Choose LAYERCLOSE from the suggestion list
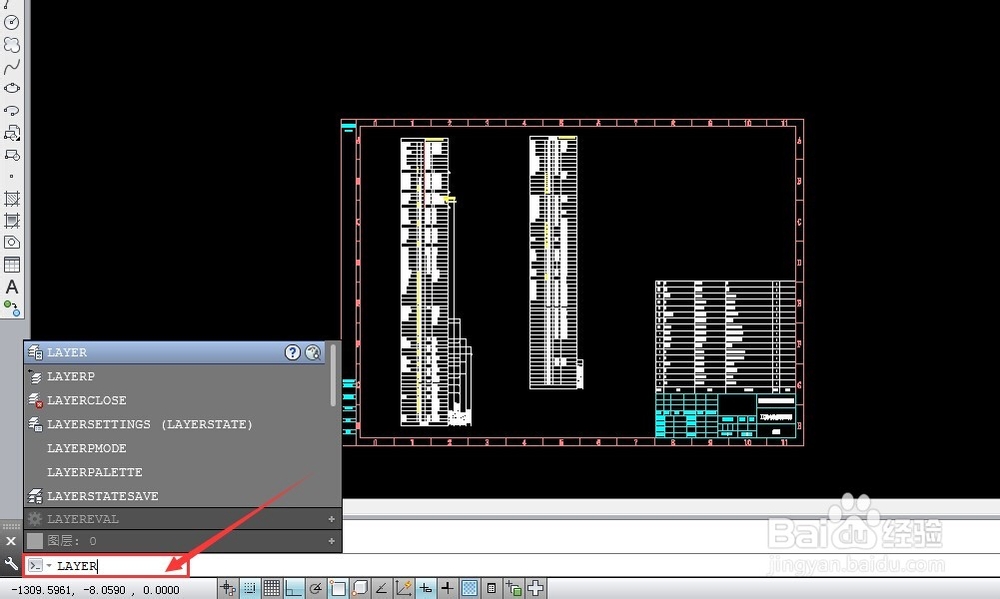Screen dimensions: 1000x599 (x=175, y=400)
